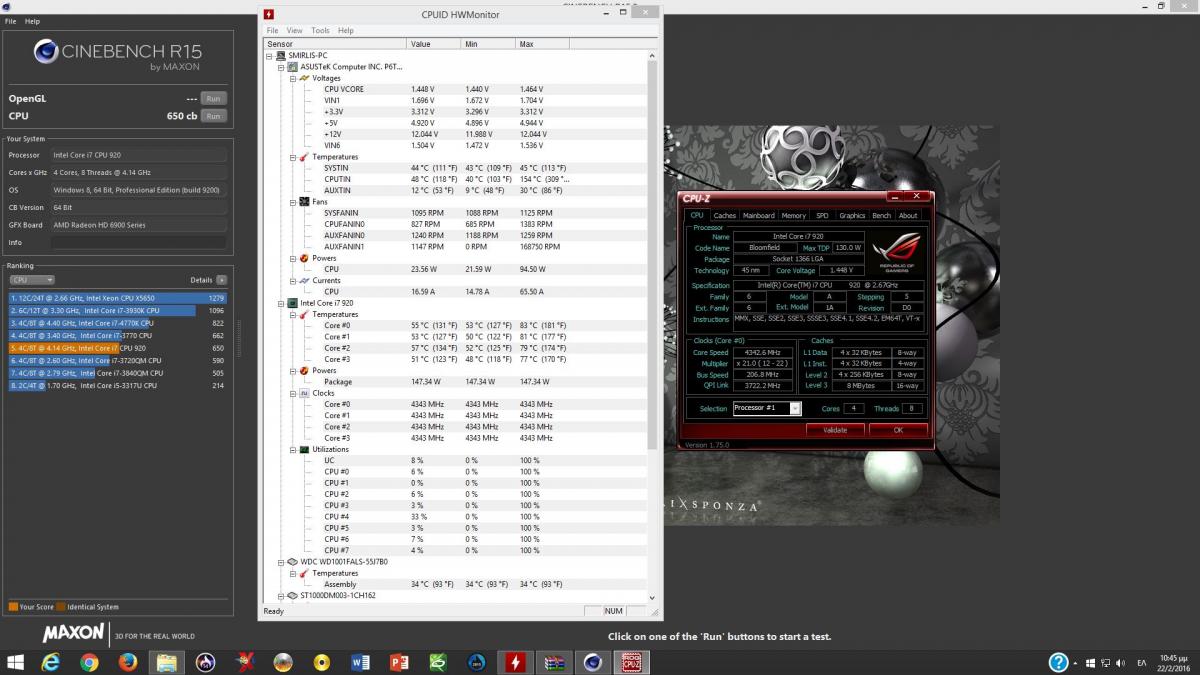Click the down arrow of HWMonitor's scrollbar
The image size is (1200, 675).
coord(653,597)
